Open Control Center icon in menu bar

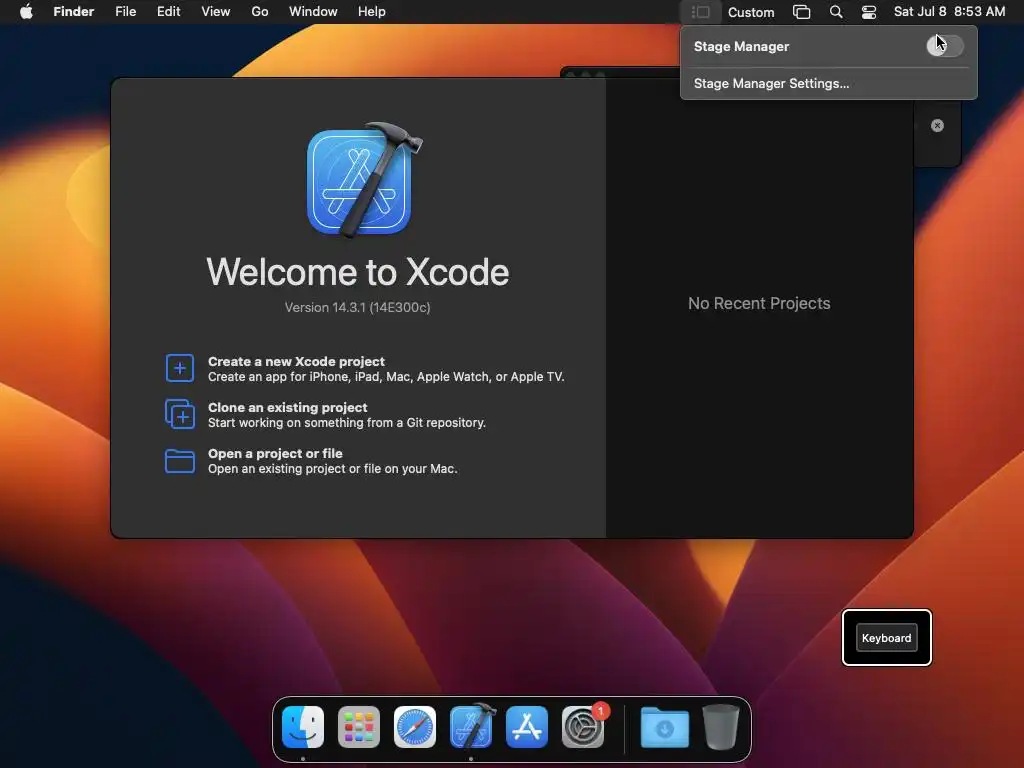point(869,12)
